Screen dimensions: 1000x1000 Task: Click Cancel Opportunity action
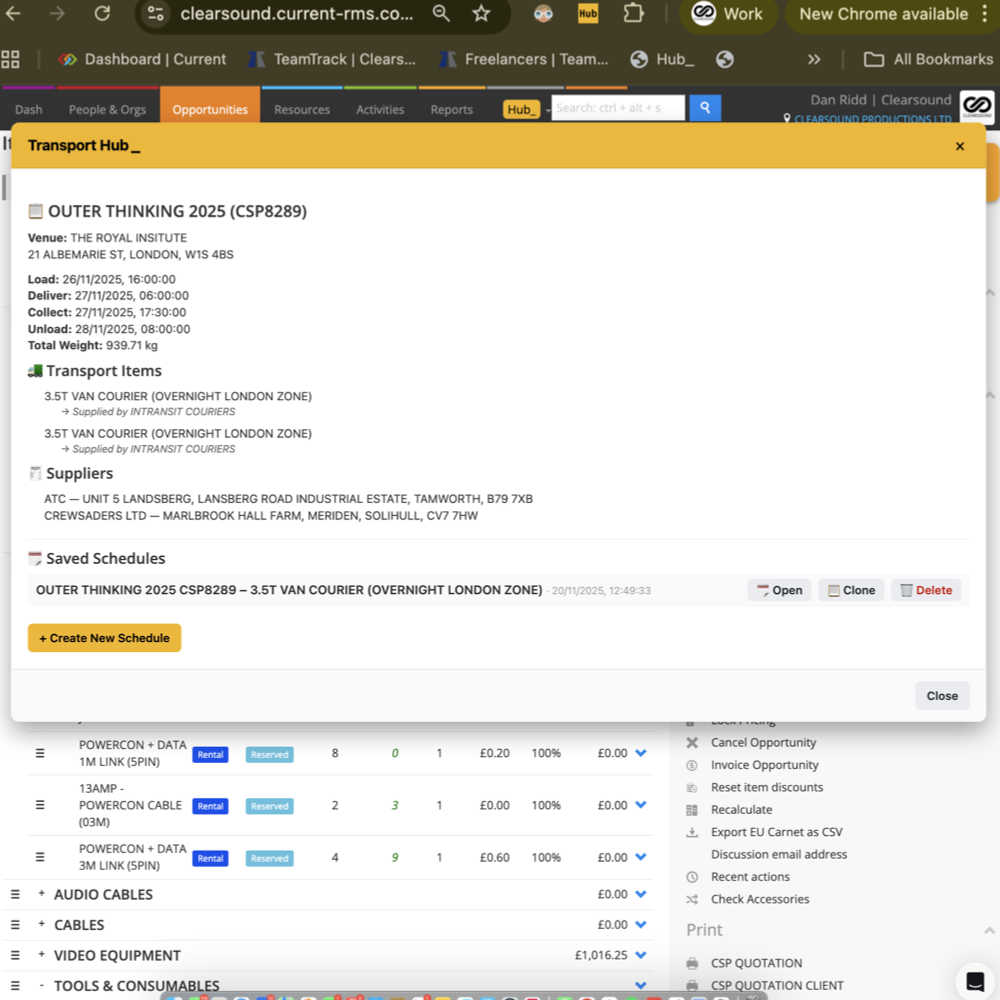tap(763, 742)
